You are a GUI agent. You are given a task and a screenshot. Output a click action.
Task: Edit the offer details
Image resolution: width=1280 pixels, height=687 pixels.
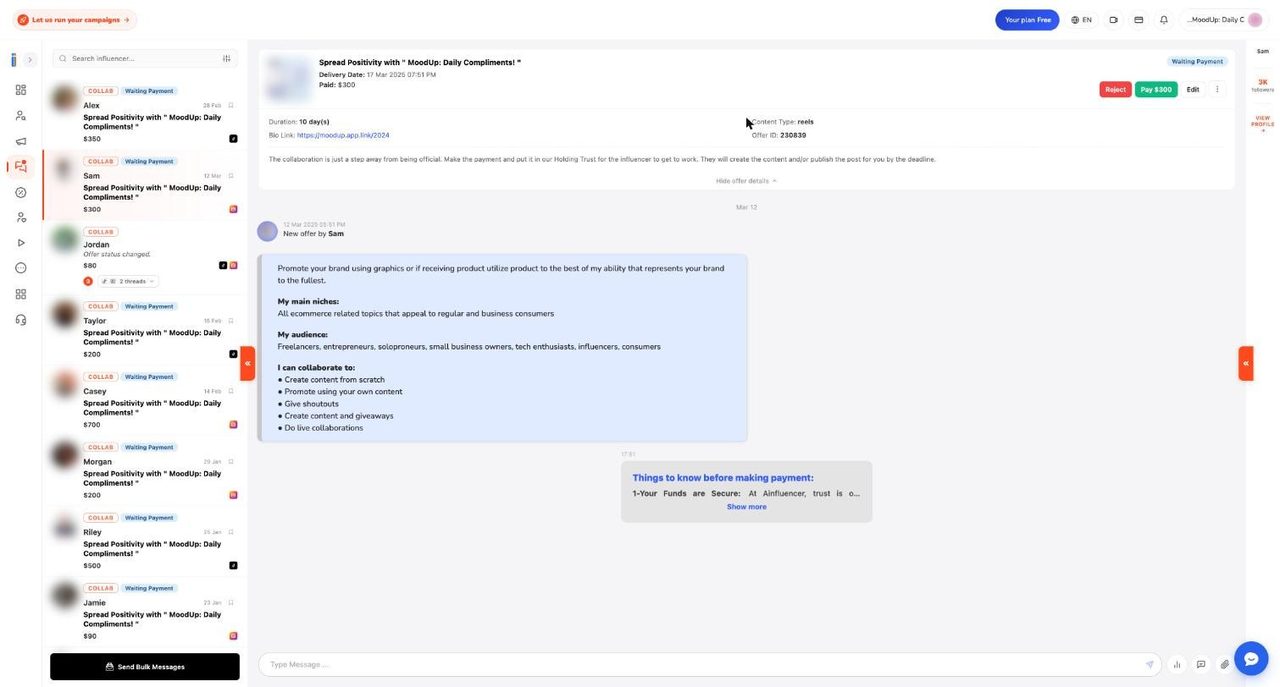pos(1193,89)
